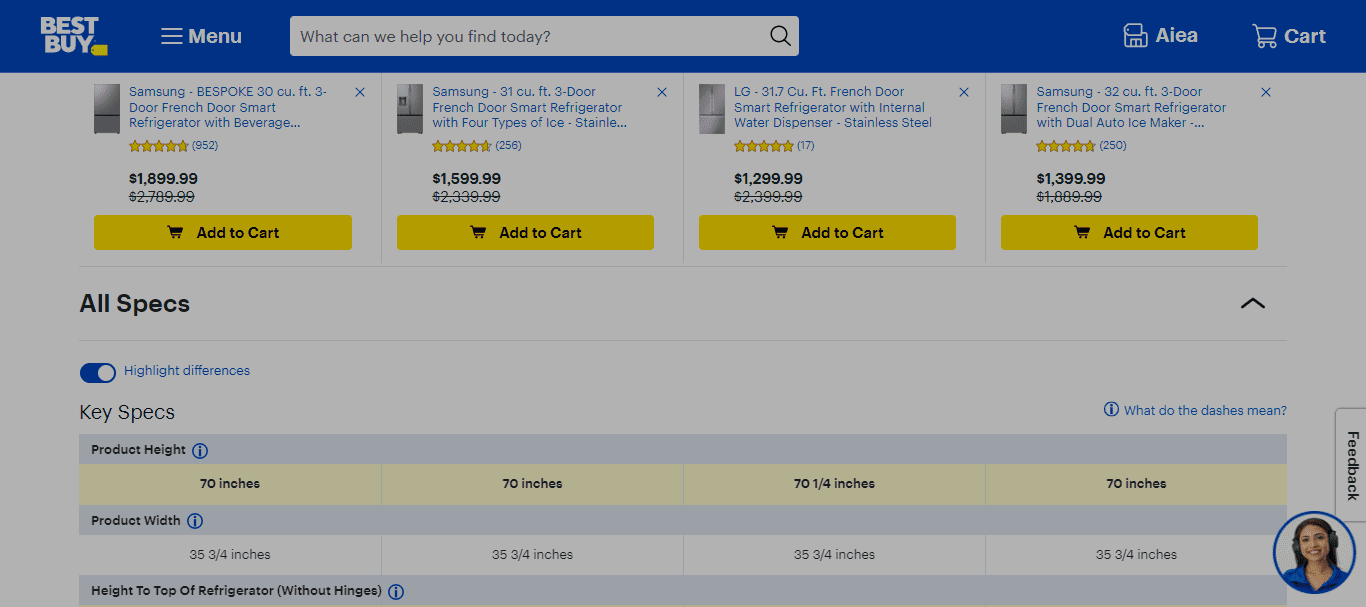Remove Samsung BESPOKE 30 cu. ft. from comparison
The width and height of the screenshot is (1366, 607).
click(x=360, y=92)
